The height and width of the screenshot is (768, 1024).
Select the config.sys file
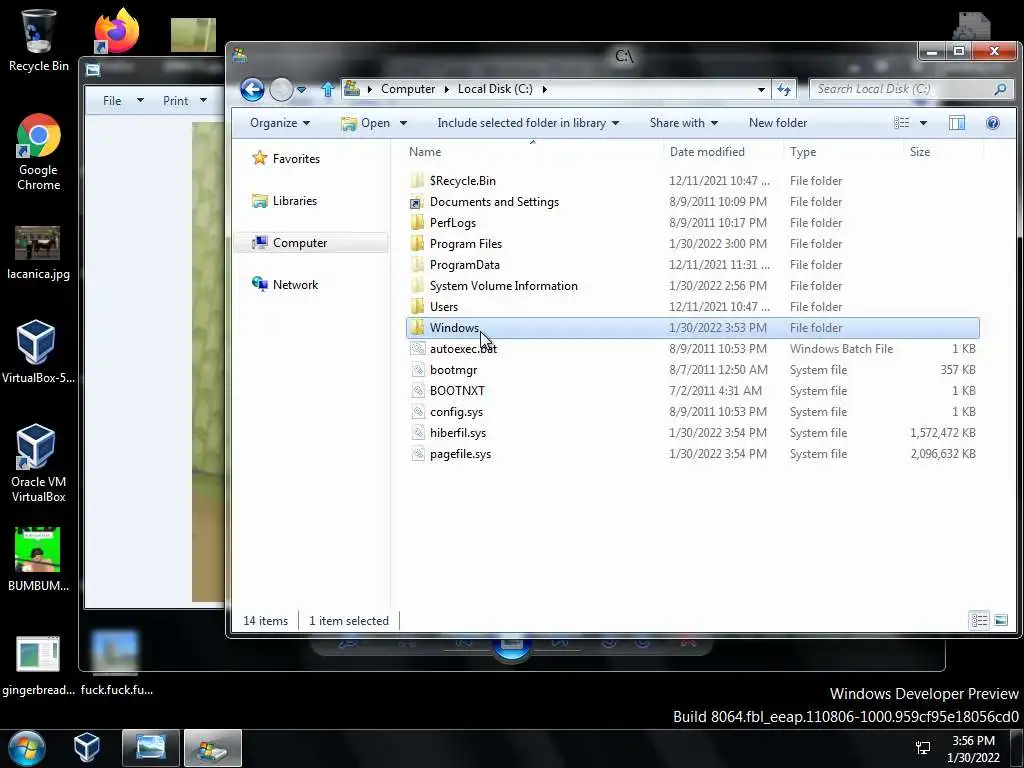pos(692,411)
